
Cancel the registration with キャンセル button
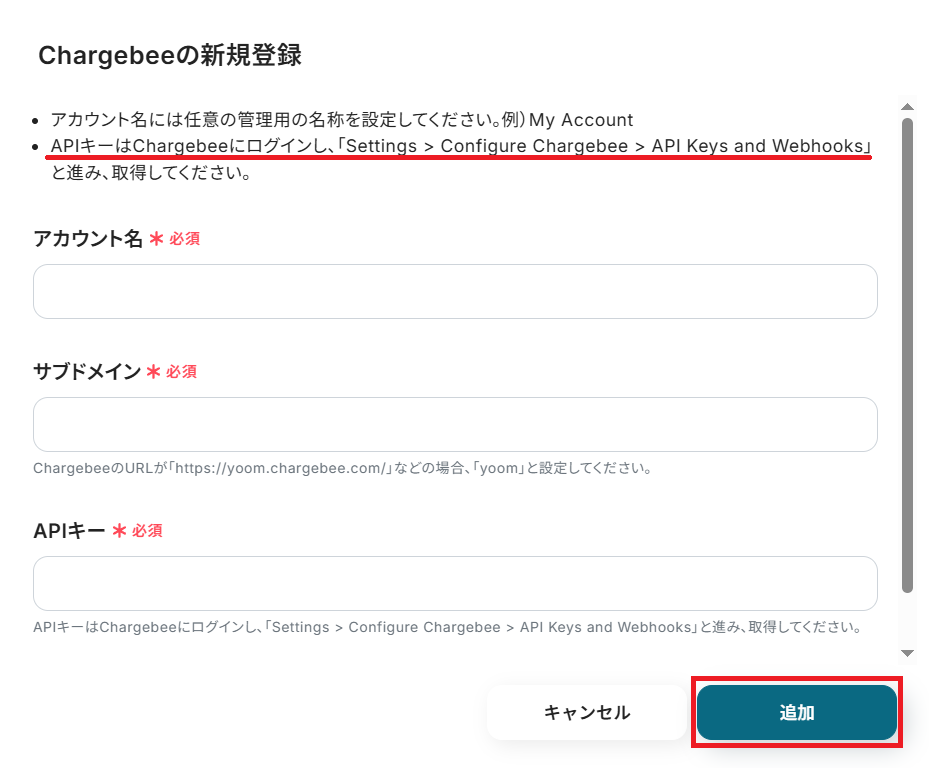pos(587,712)
